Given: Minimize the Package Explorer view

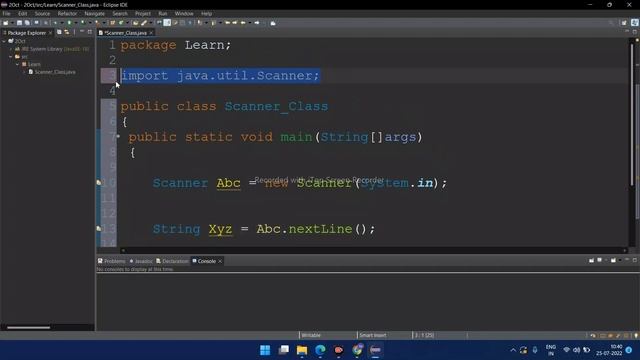Looking at the screenshot, I should [x=82, y=32].
